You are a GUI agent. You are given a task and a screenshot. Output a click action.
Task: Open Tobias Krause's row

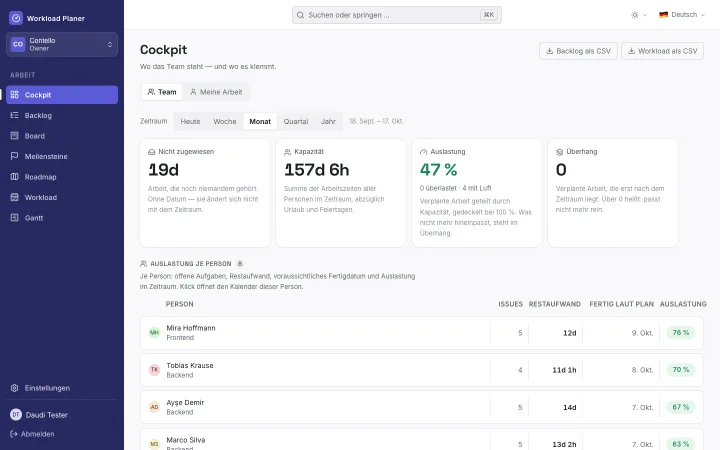click(x=422, y=370)
